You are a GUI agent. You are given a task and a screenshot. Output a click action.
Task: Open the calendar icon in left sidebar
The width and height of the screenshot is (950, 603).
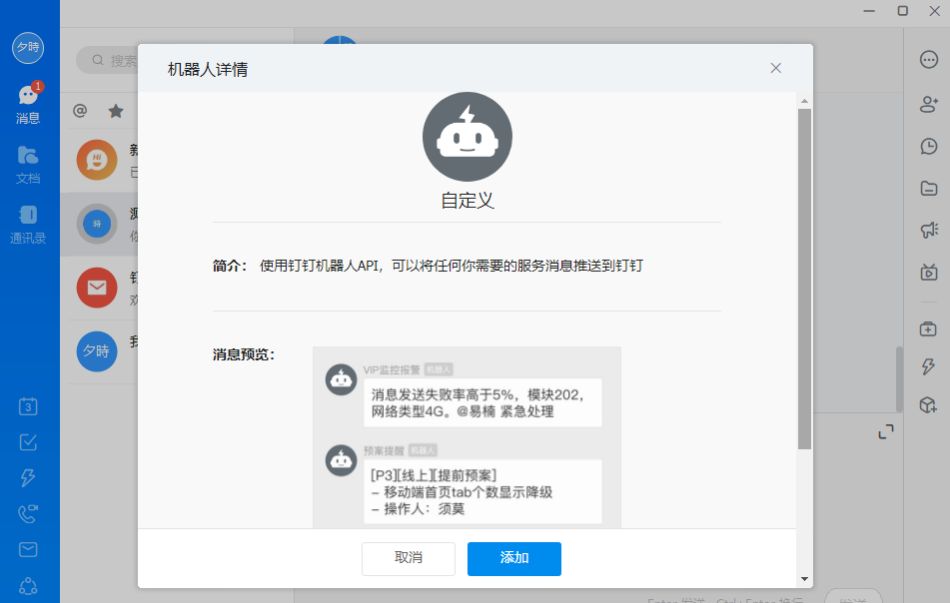coord(28,406)
